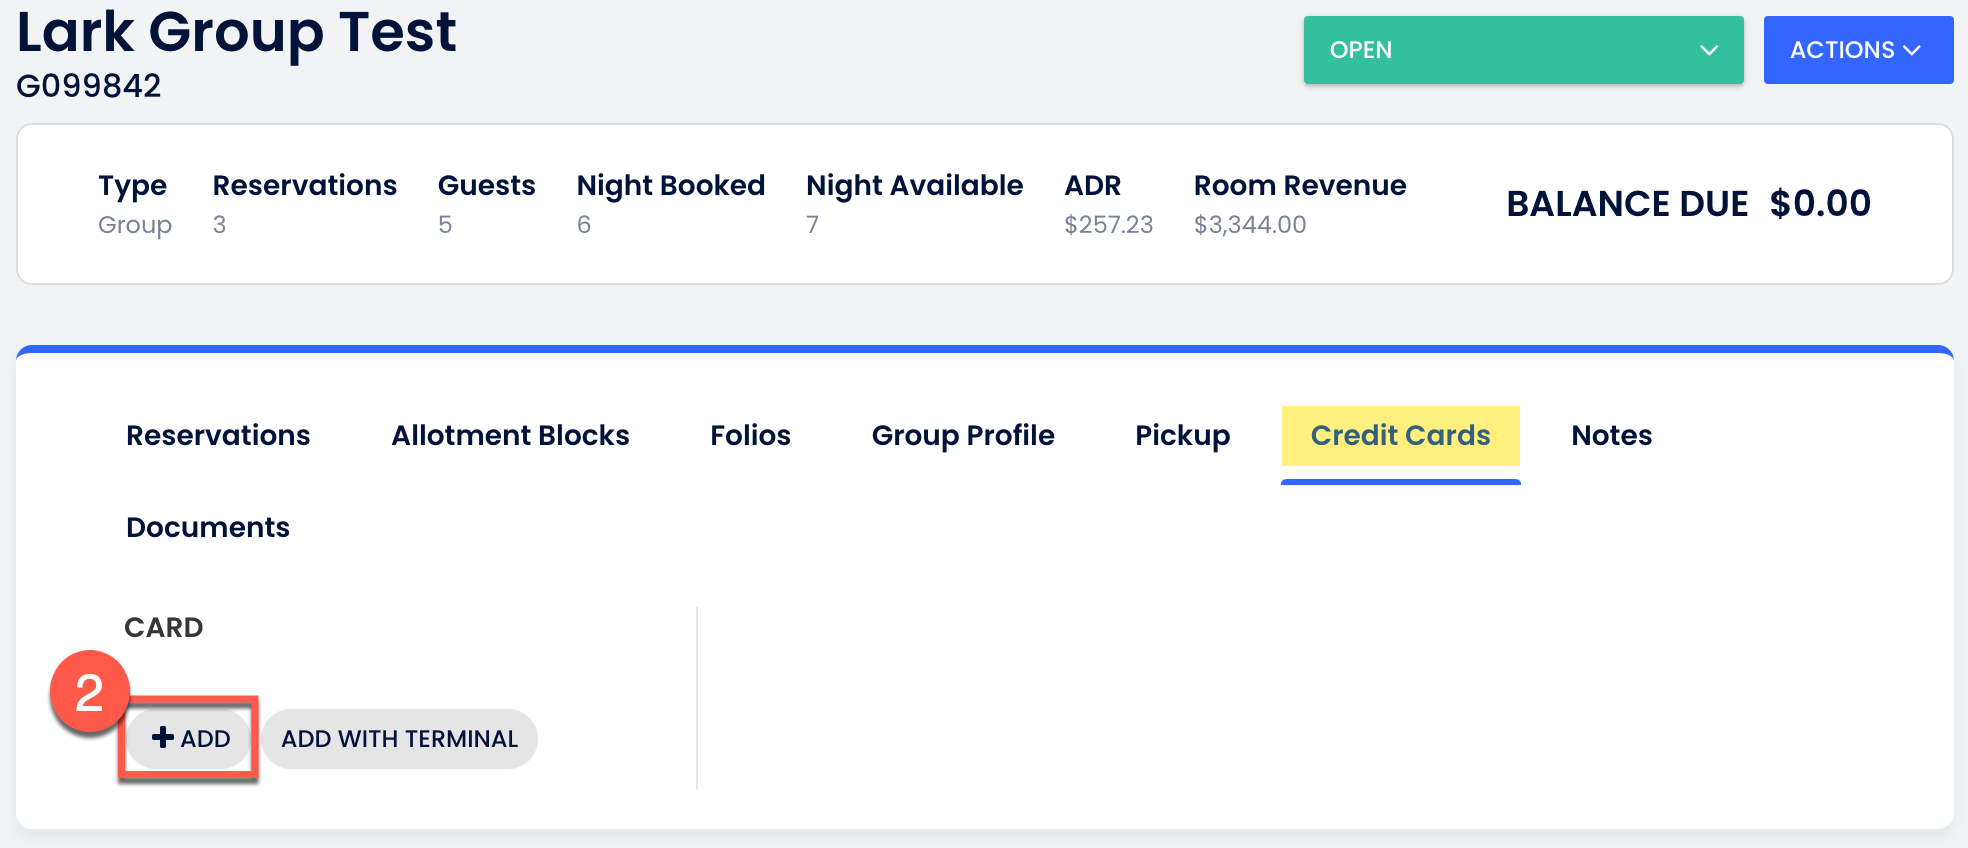Select the Group Profile tab
This screenshot has width=1968, height=848.
tap(962, 436)
